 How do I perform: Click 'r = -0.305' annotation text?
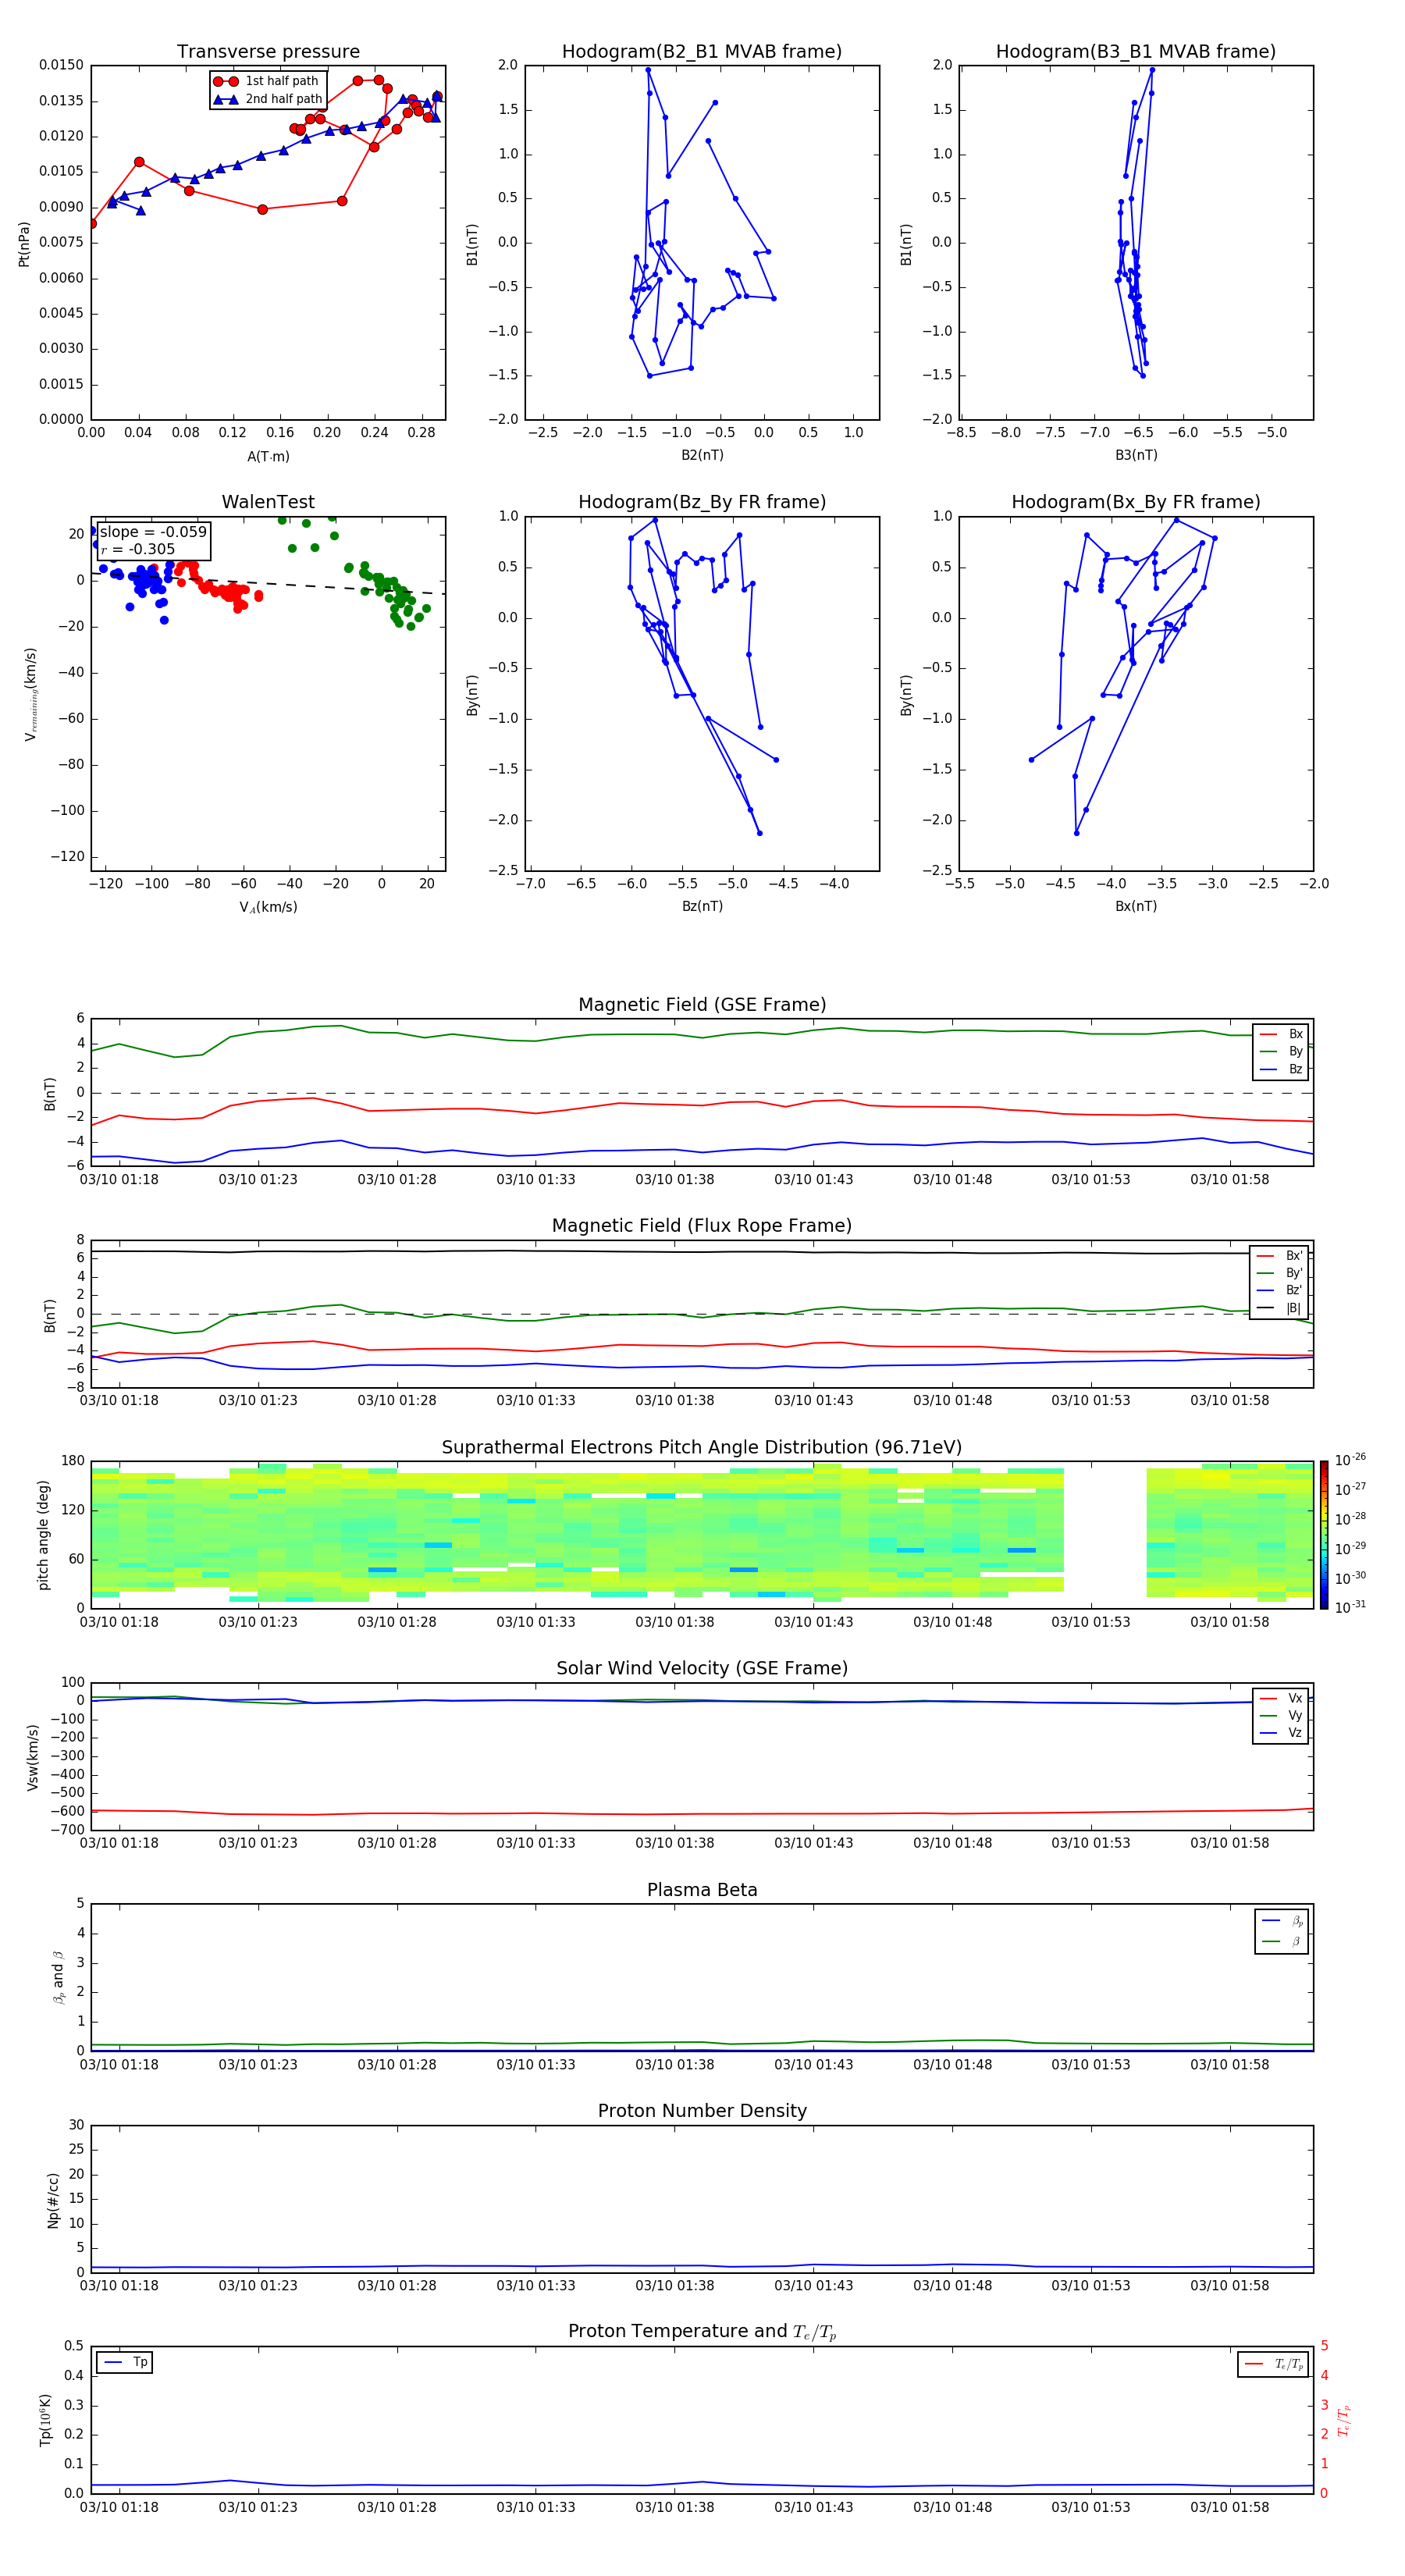tap(138, 549)
